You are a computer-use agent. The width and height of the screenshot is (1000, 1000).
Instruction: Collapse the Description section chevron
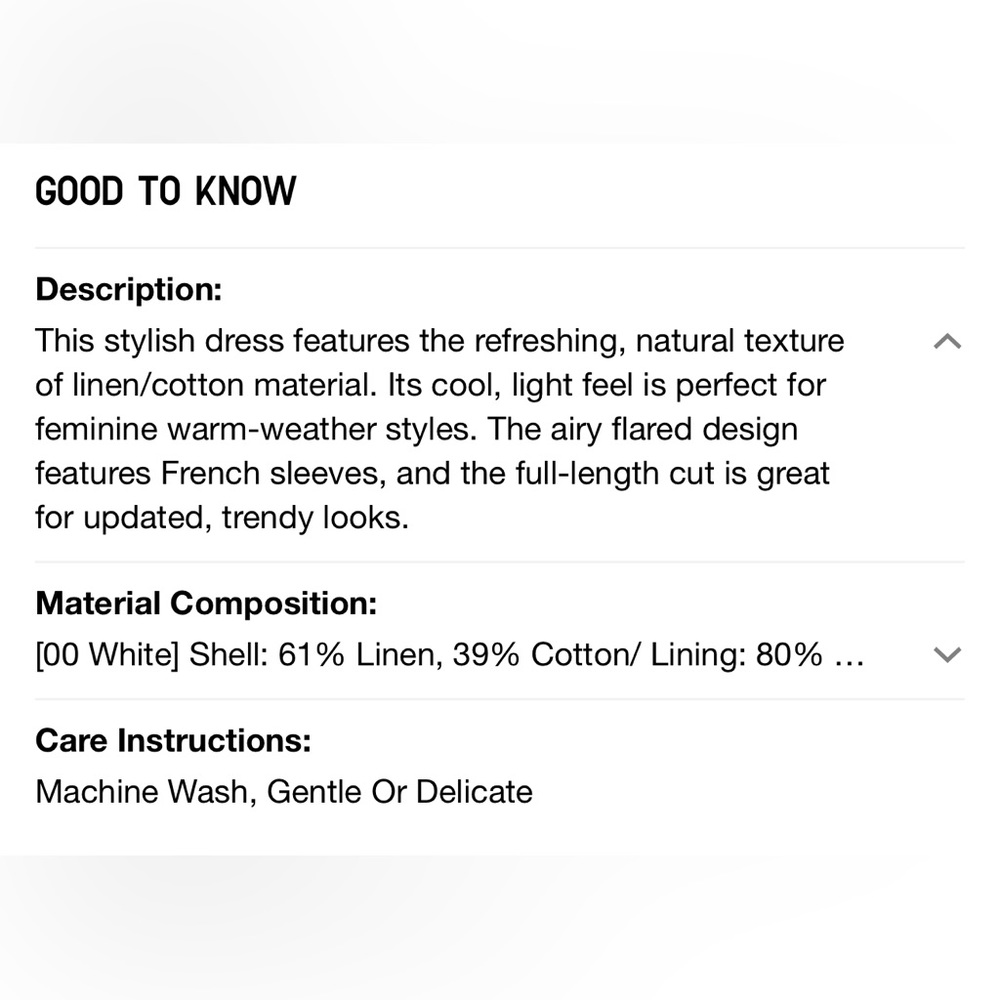(x=947, y=342)
